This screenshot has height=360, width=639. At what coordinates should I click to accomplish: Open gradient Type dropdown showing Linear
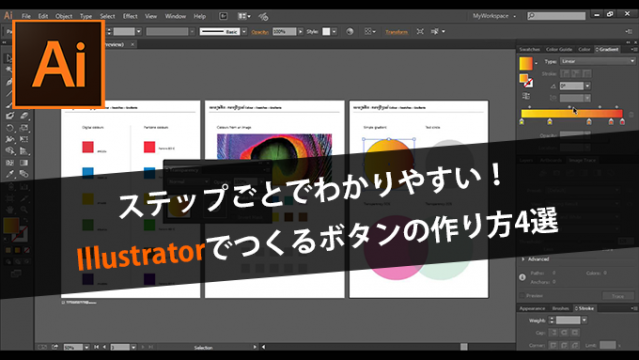point(598,61)
